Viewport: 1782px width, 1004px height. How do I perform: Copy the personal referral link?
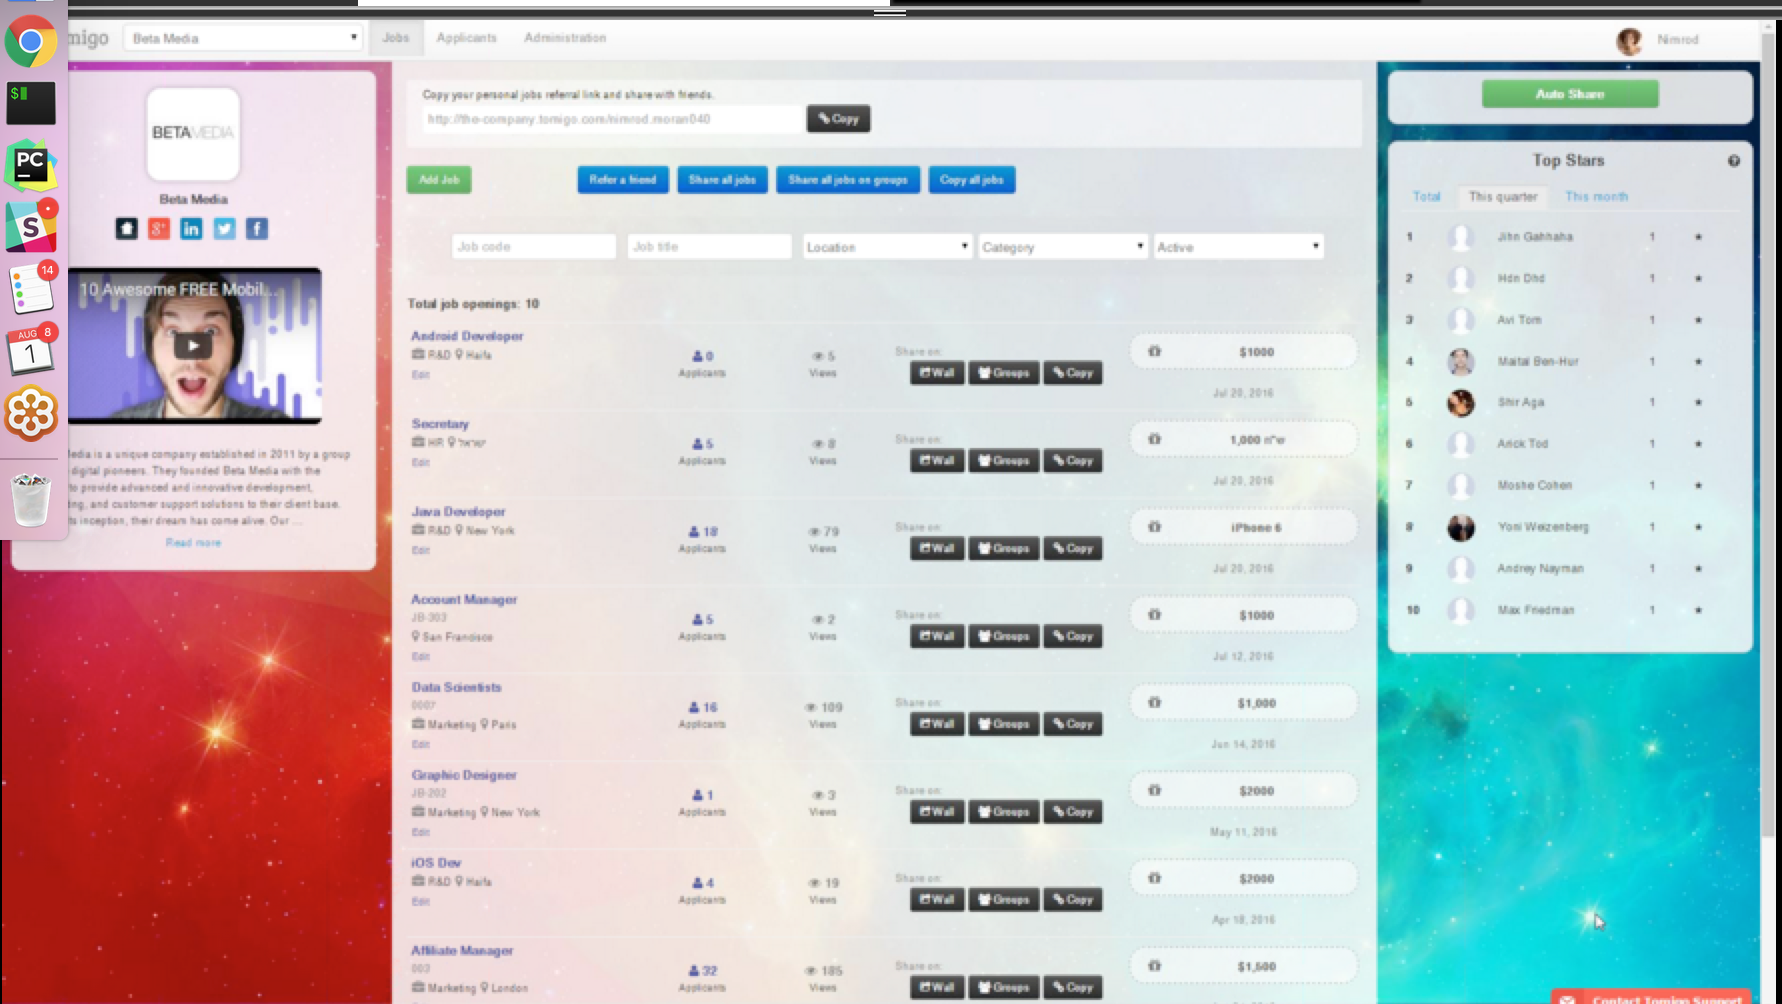(x=838, y=119)
